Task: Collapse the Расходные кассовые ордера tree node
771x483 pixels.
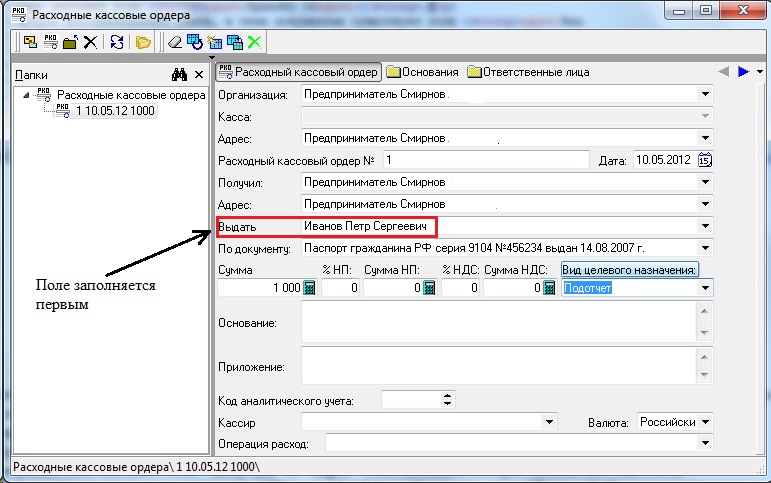Action: point(27,95)
